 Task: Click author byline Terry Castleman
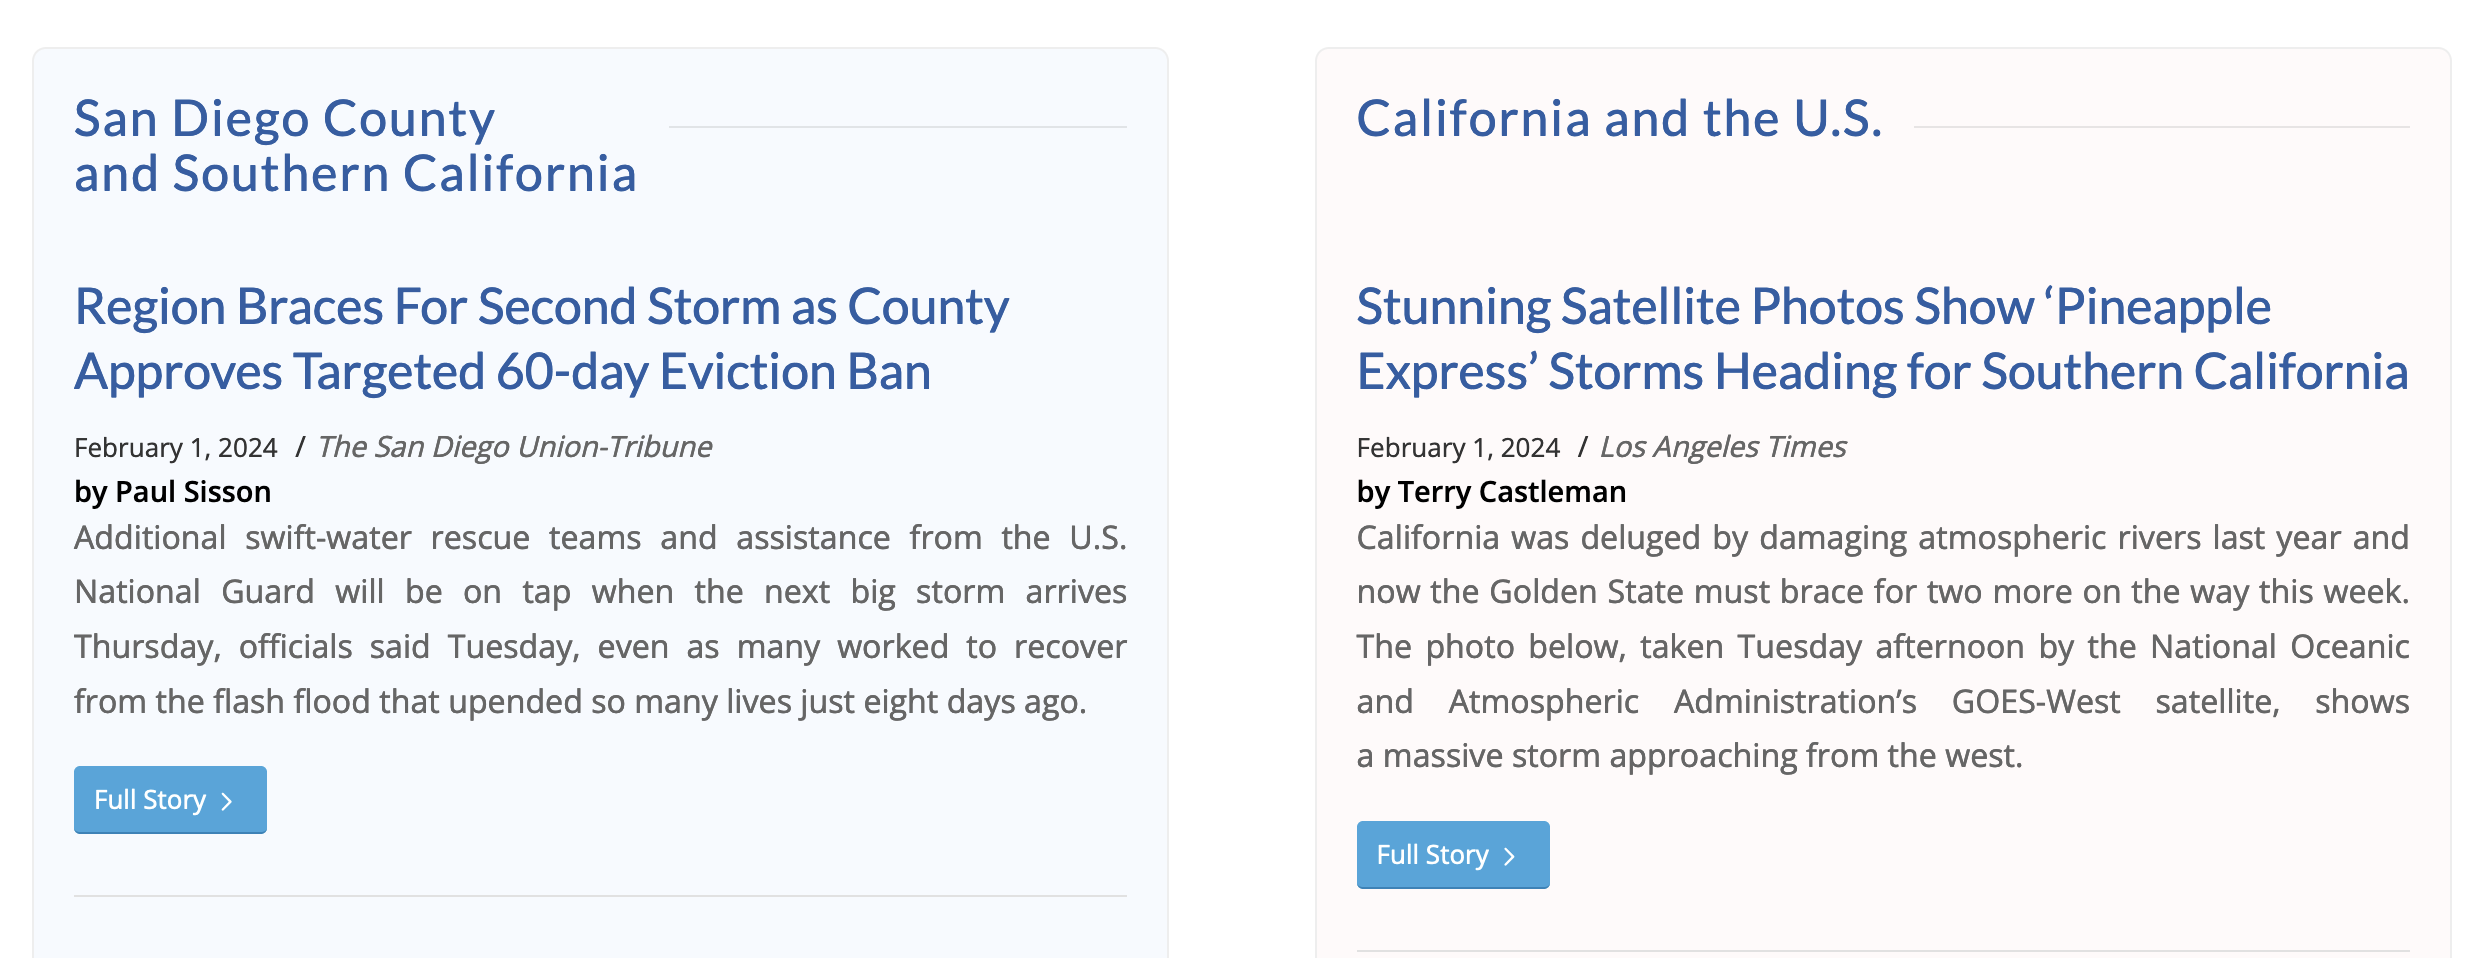pos(1491,491)
